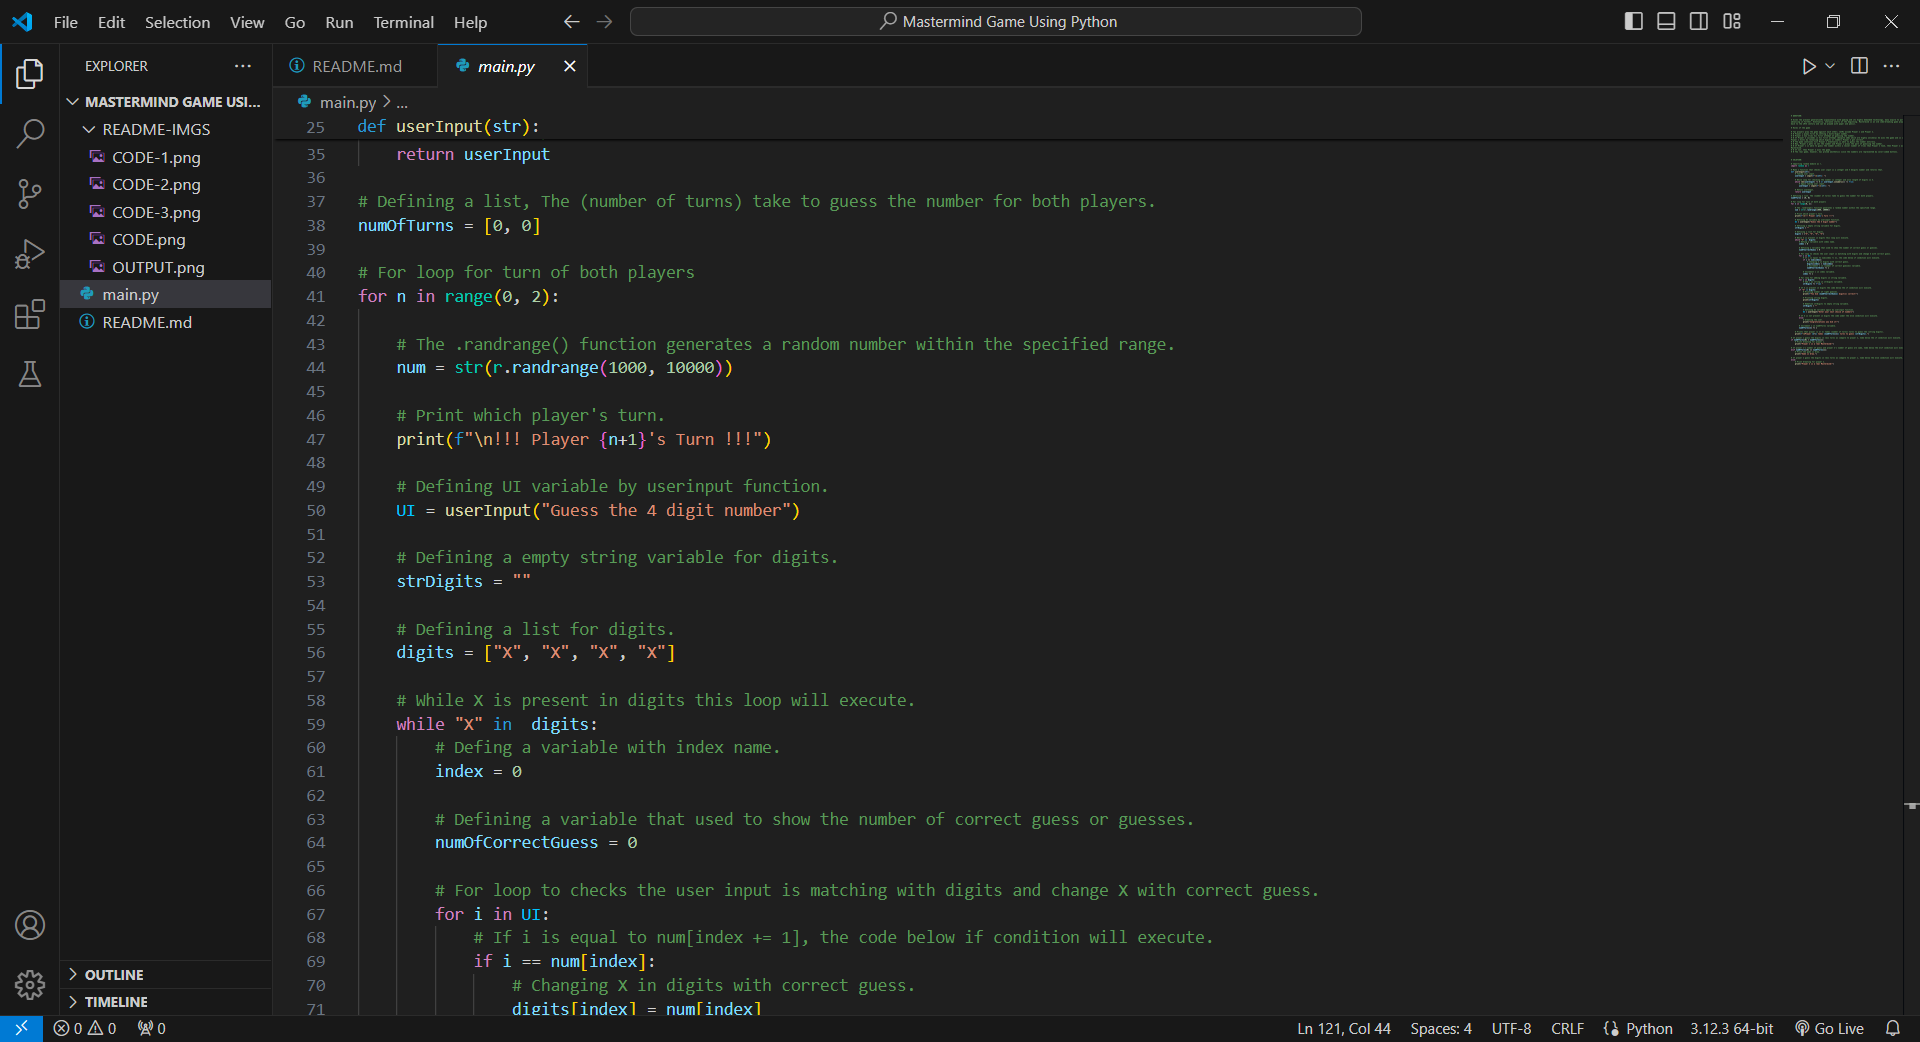Viewport: 1920px width, 1042px height.
Task: Collapse the README-IMGS folder
Action: click(x=165, y=130)
